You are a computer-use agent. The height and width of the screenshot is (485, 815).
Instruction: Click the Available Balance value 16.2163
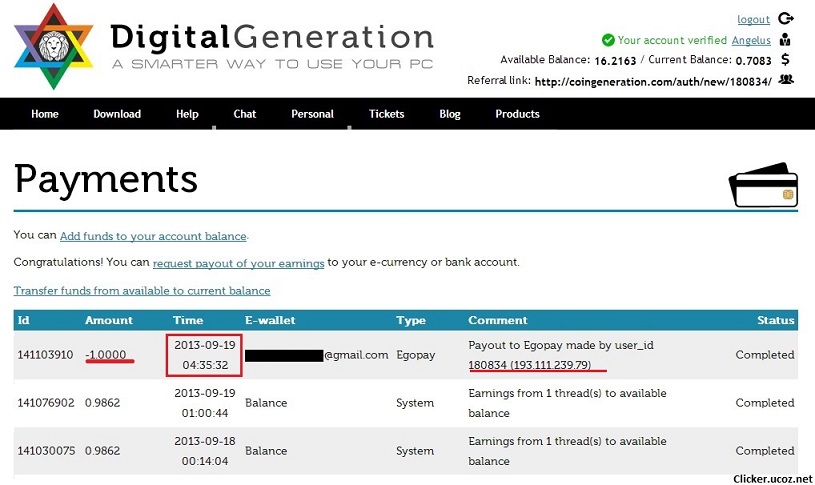pos(615,61)
